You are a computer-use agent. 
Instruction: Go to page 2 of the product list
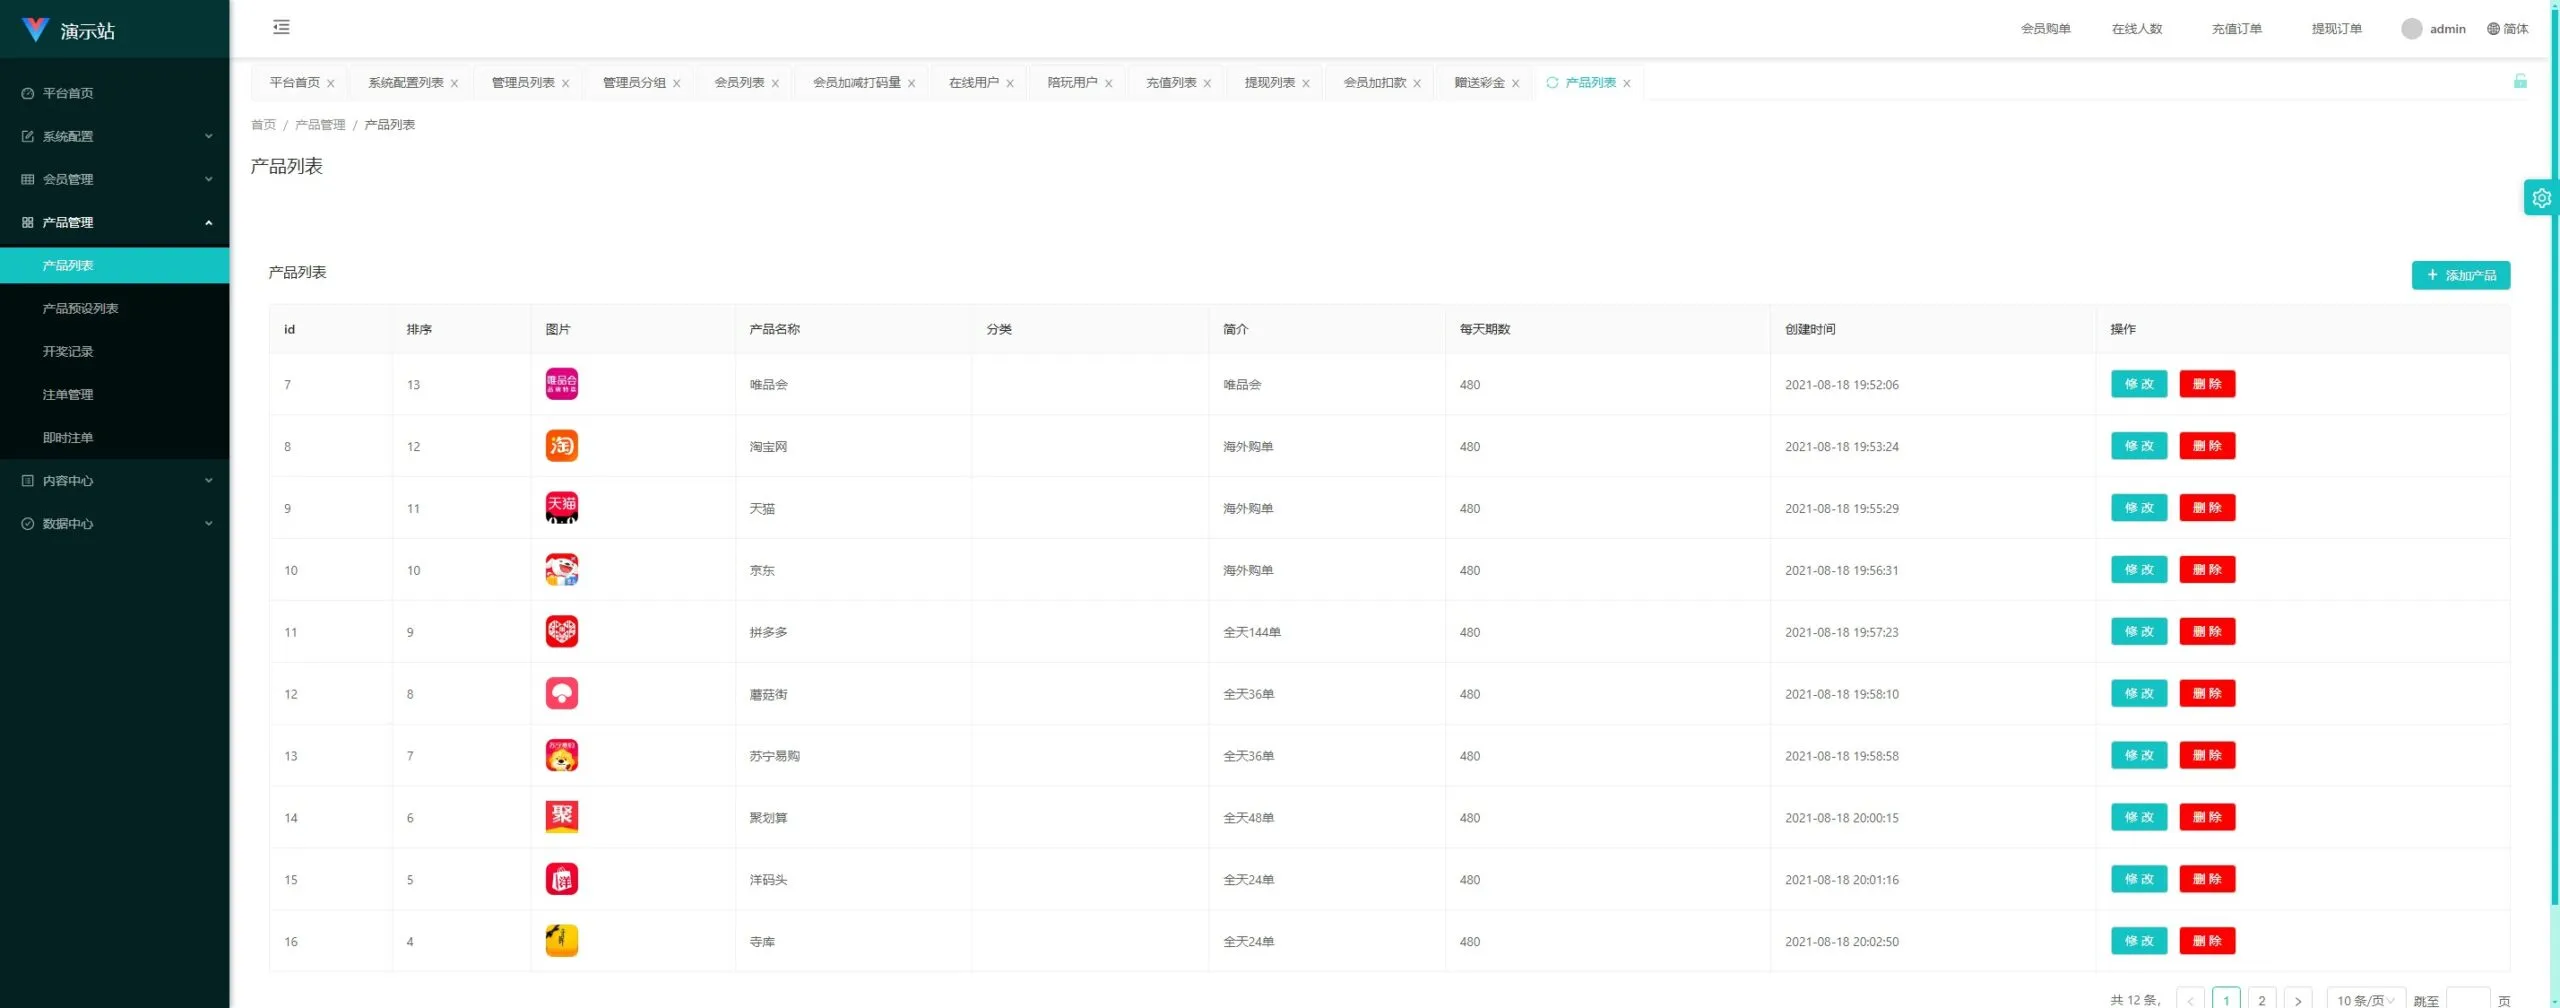pyautogui.click(x=2262, y=999)
